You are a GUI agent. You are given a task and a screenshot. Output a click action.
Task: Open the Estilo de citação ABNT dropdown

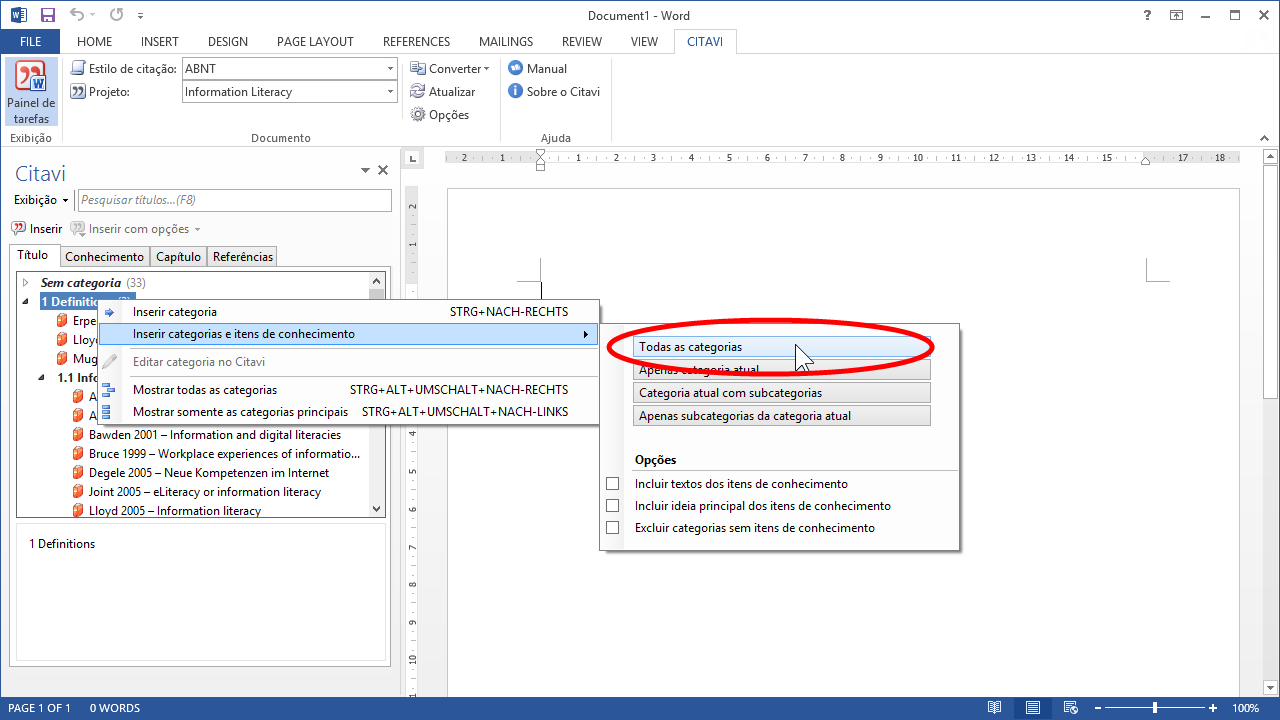pos(390,69)
